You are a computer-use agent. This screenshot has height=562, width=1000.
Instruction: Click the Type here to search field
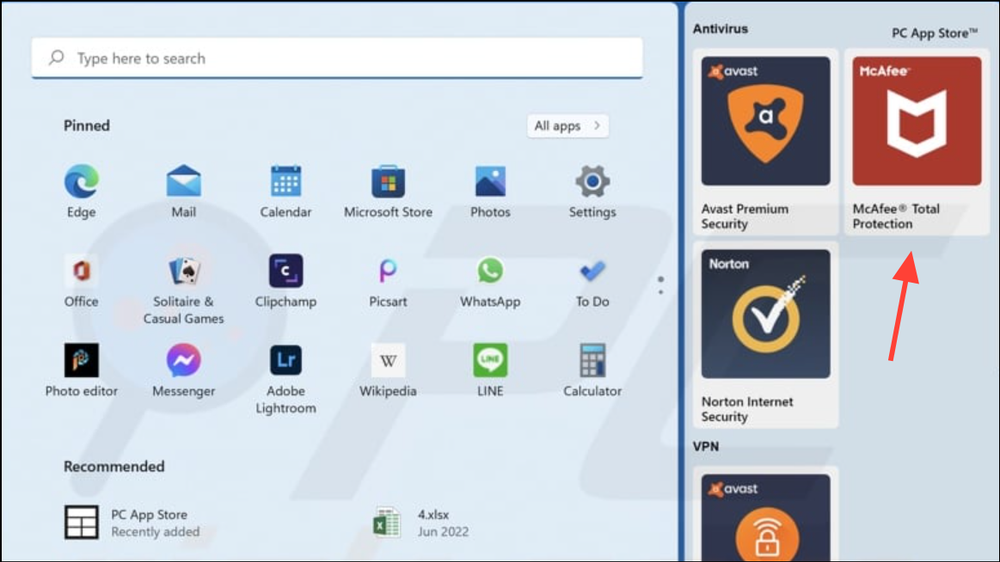pos(337,59)
